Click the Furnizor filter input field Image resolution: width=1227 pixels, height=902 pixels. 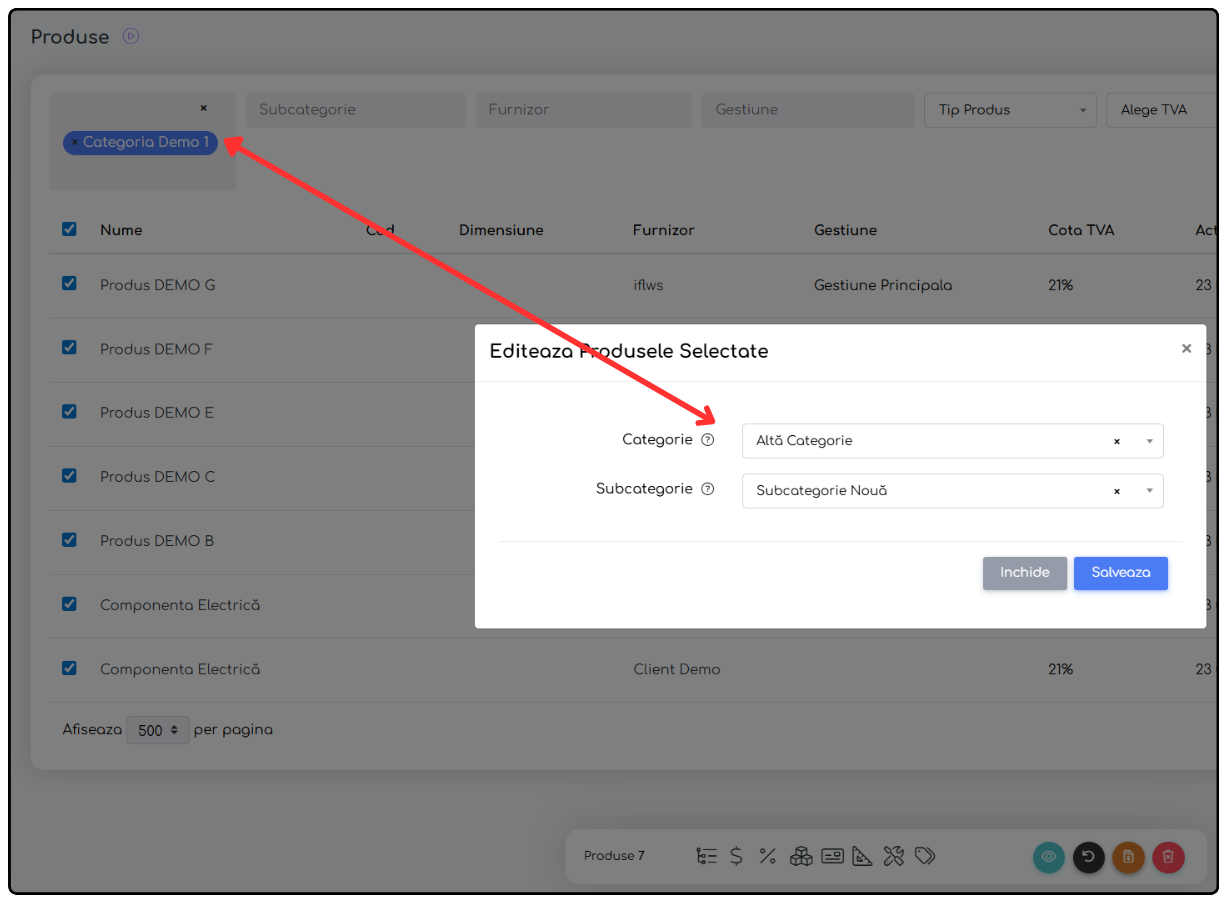[x=583, y=110]
